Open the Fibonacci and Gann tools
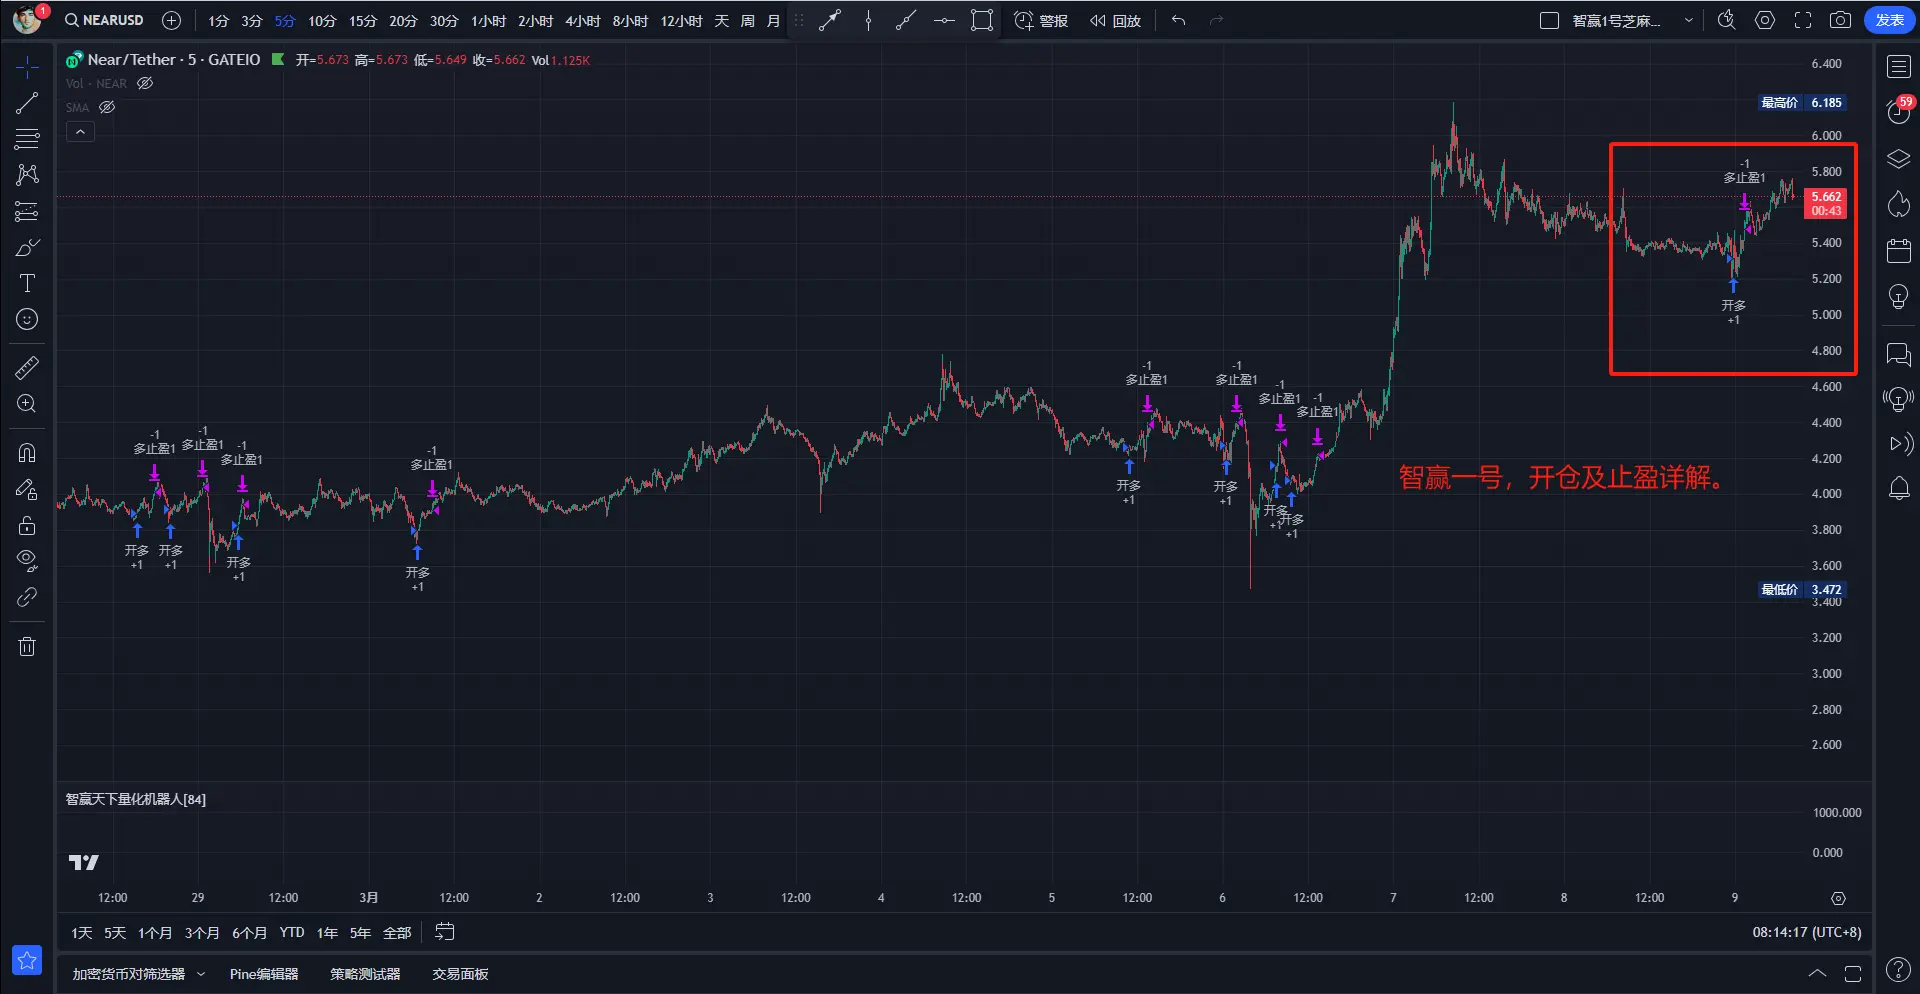The image size is (1920, 994). pyautogui.click(x=27, y=139)
